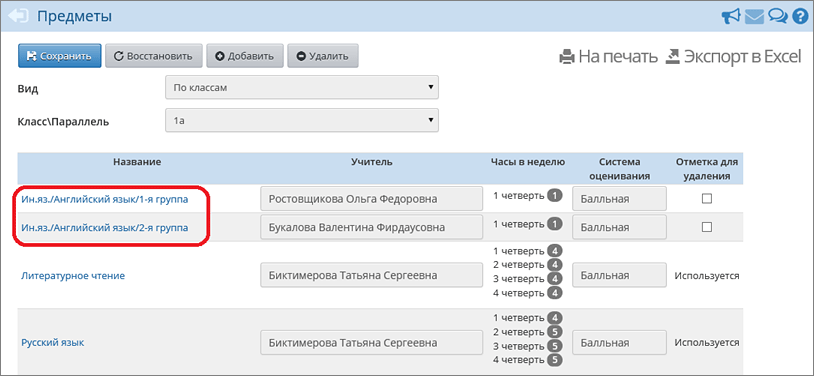Click the help question mark icon
Screen dimensions: 814x376
click(x=799, y=17)
